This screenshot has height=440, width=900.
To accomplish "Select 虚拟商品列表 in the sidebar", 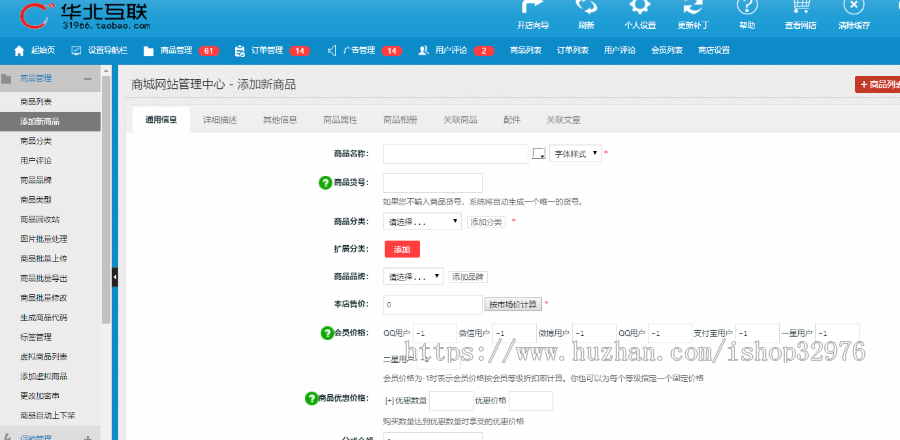I will pyautogui.click(x=44, y=357).
